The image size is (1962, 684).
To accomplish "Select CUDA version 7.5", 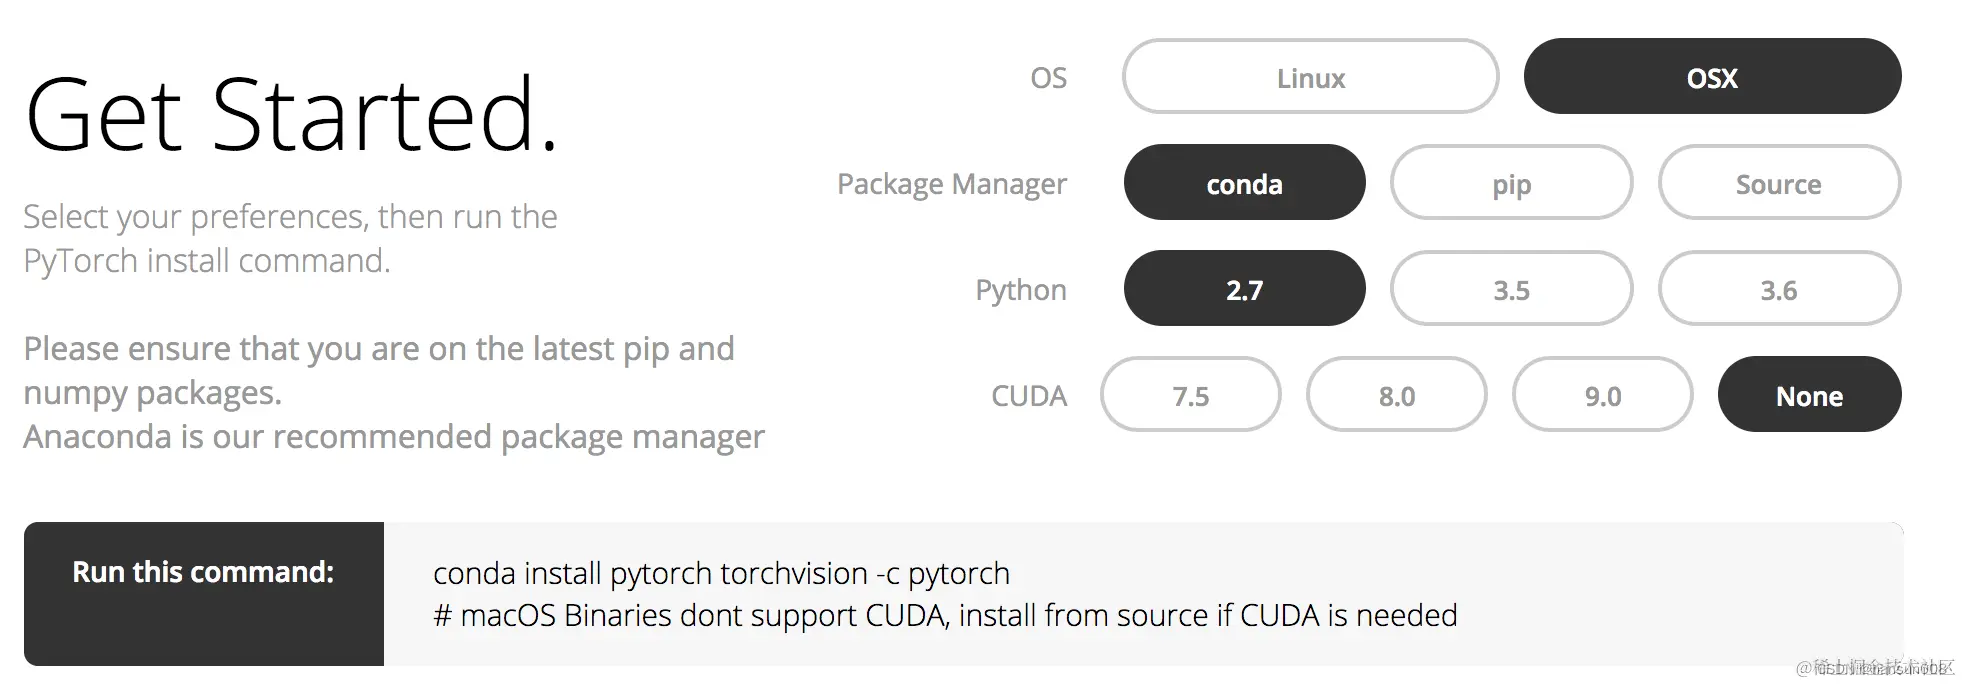I will (1190, 395).
